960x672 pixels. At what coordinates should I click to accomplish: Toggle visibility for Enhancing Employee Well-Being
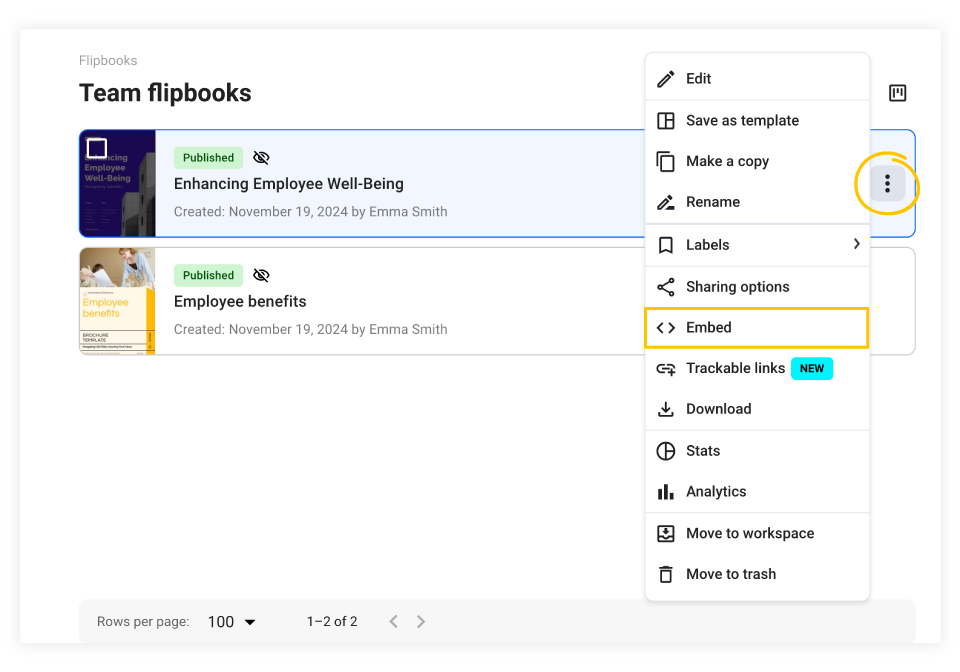click(261, 157)
